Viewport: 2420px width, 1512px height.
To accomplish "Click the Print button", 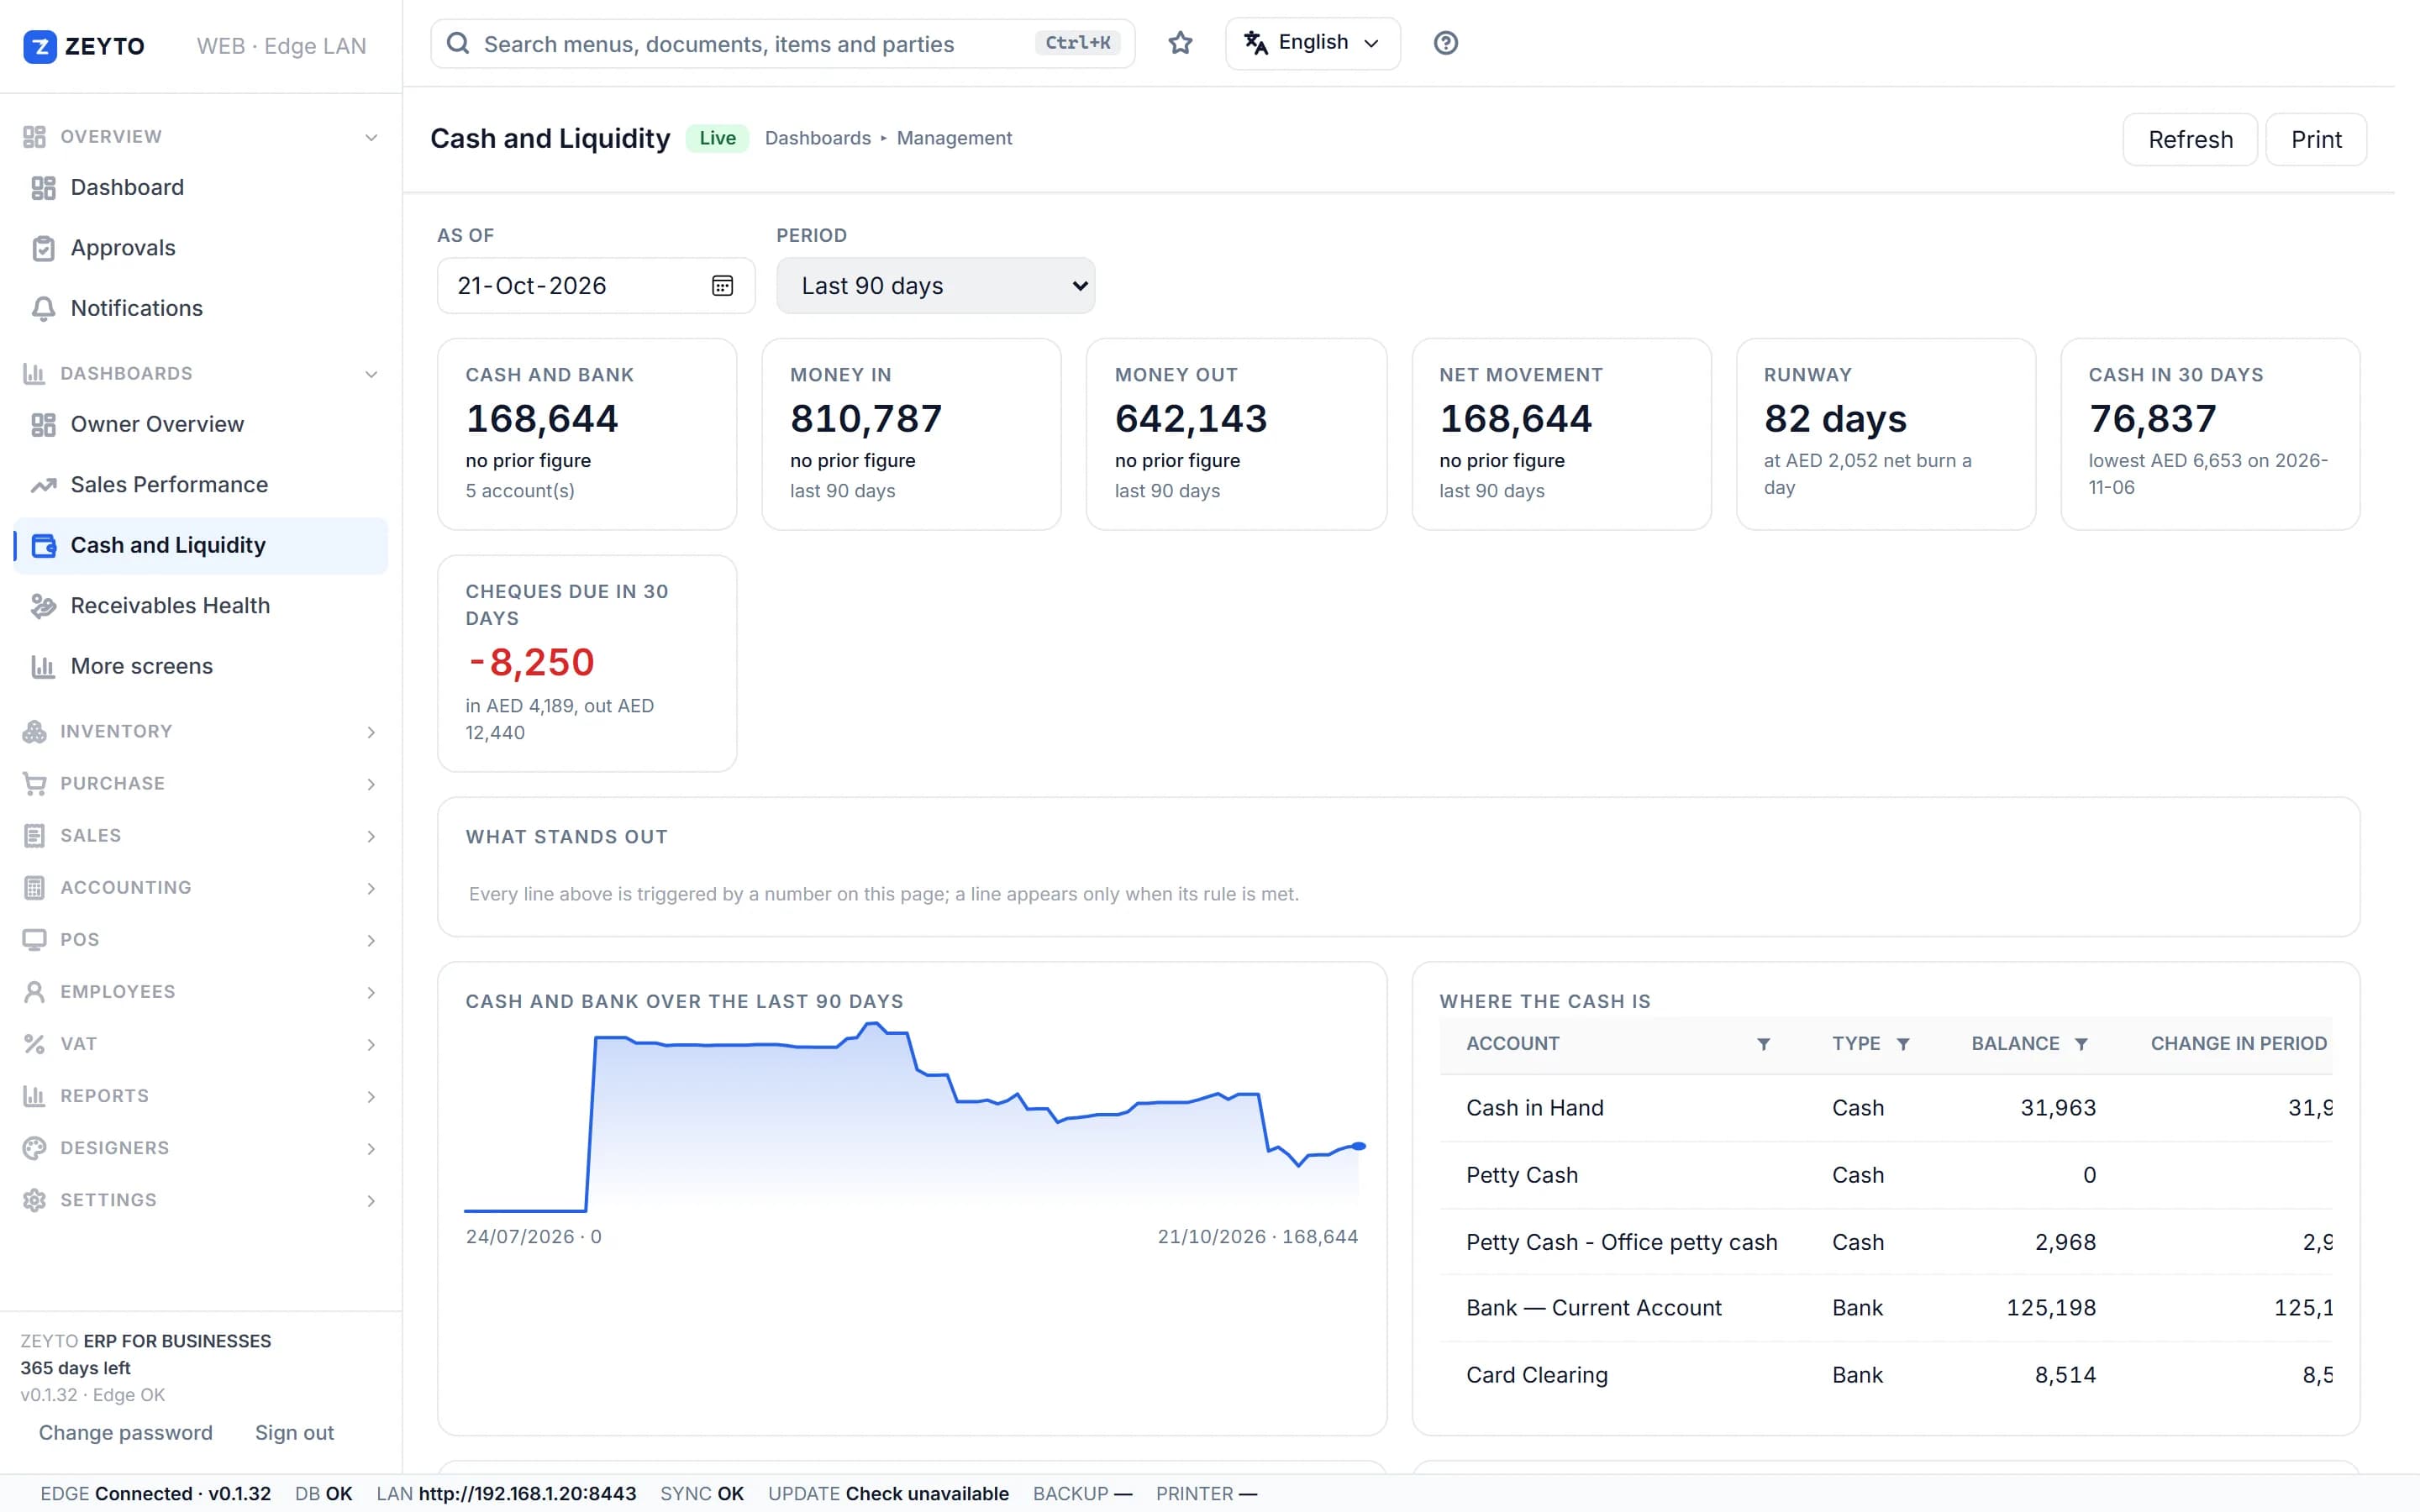I will pos(2316,139).
